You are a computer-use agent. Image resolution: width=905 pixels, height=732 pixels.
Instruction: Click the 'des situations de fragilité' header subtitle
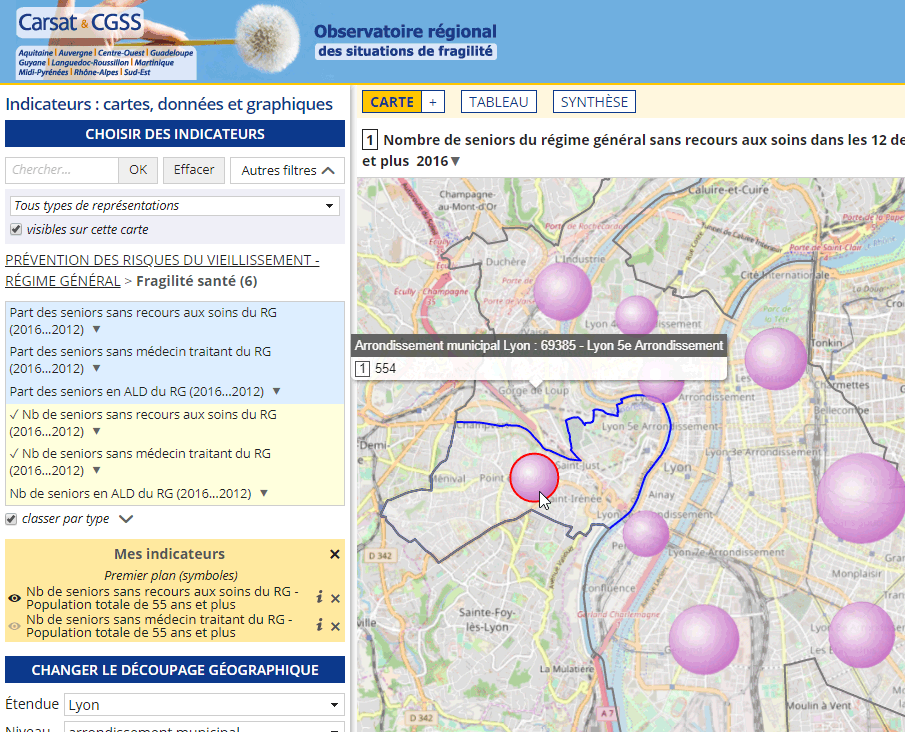click(x=406, y=51)
